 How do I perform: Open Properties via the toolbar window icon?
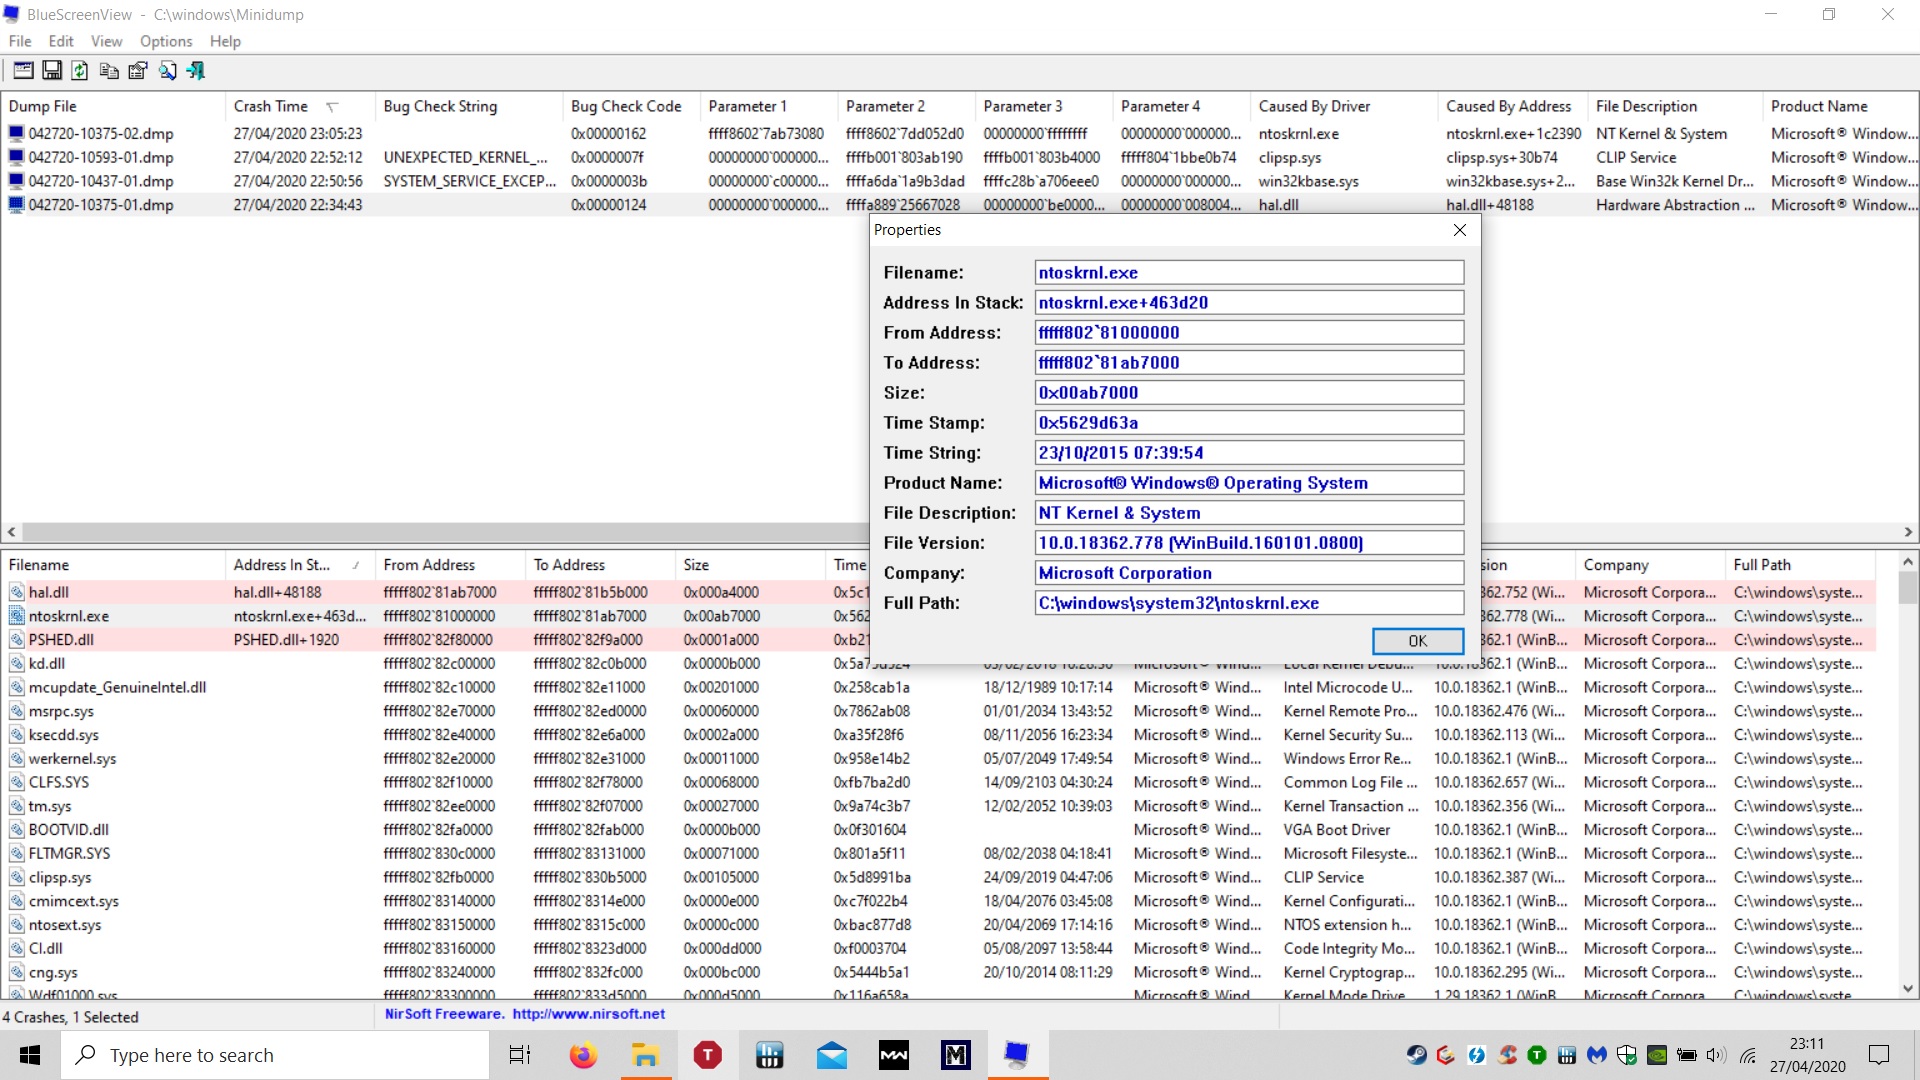pyautogui.click(x=23, y=70)
